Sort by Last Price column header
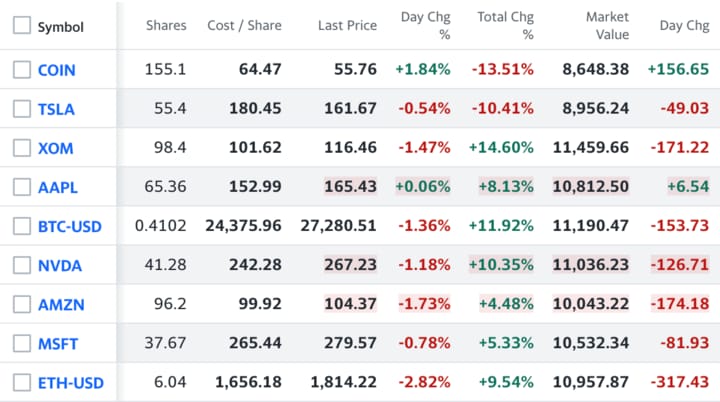Screen dimensions: 720x402 tap(346, 26)
